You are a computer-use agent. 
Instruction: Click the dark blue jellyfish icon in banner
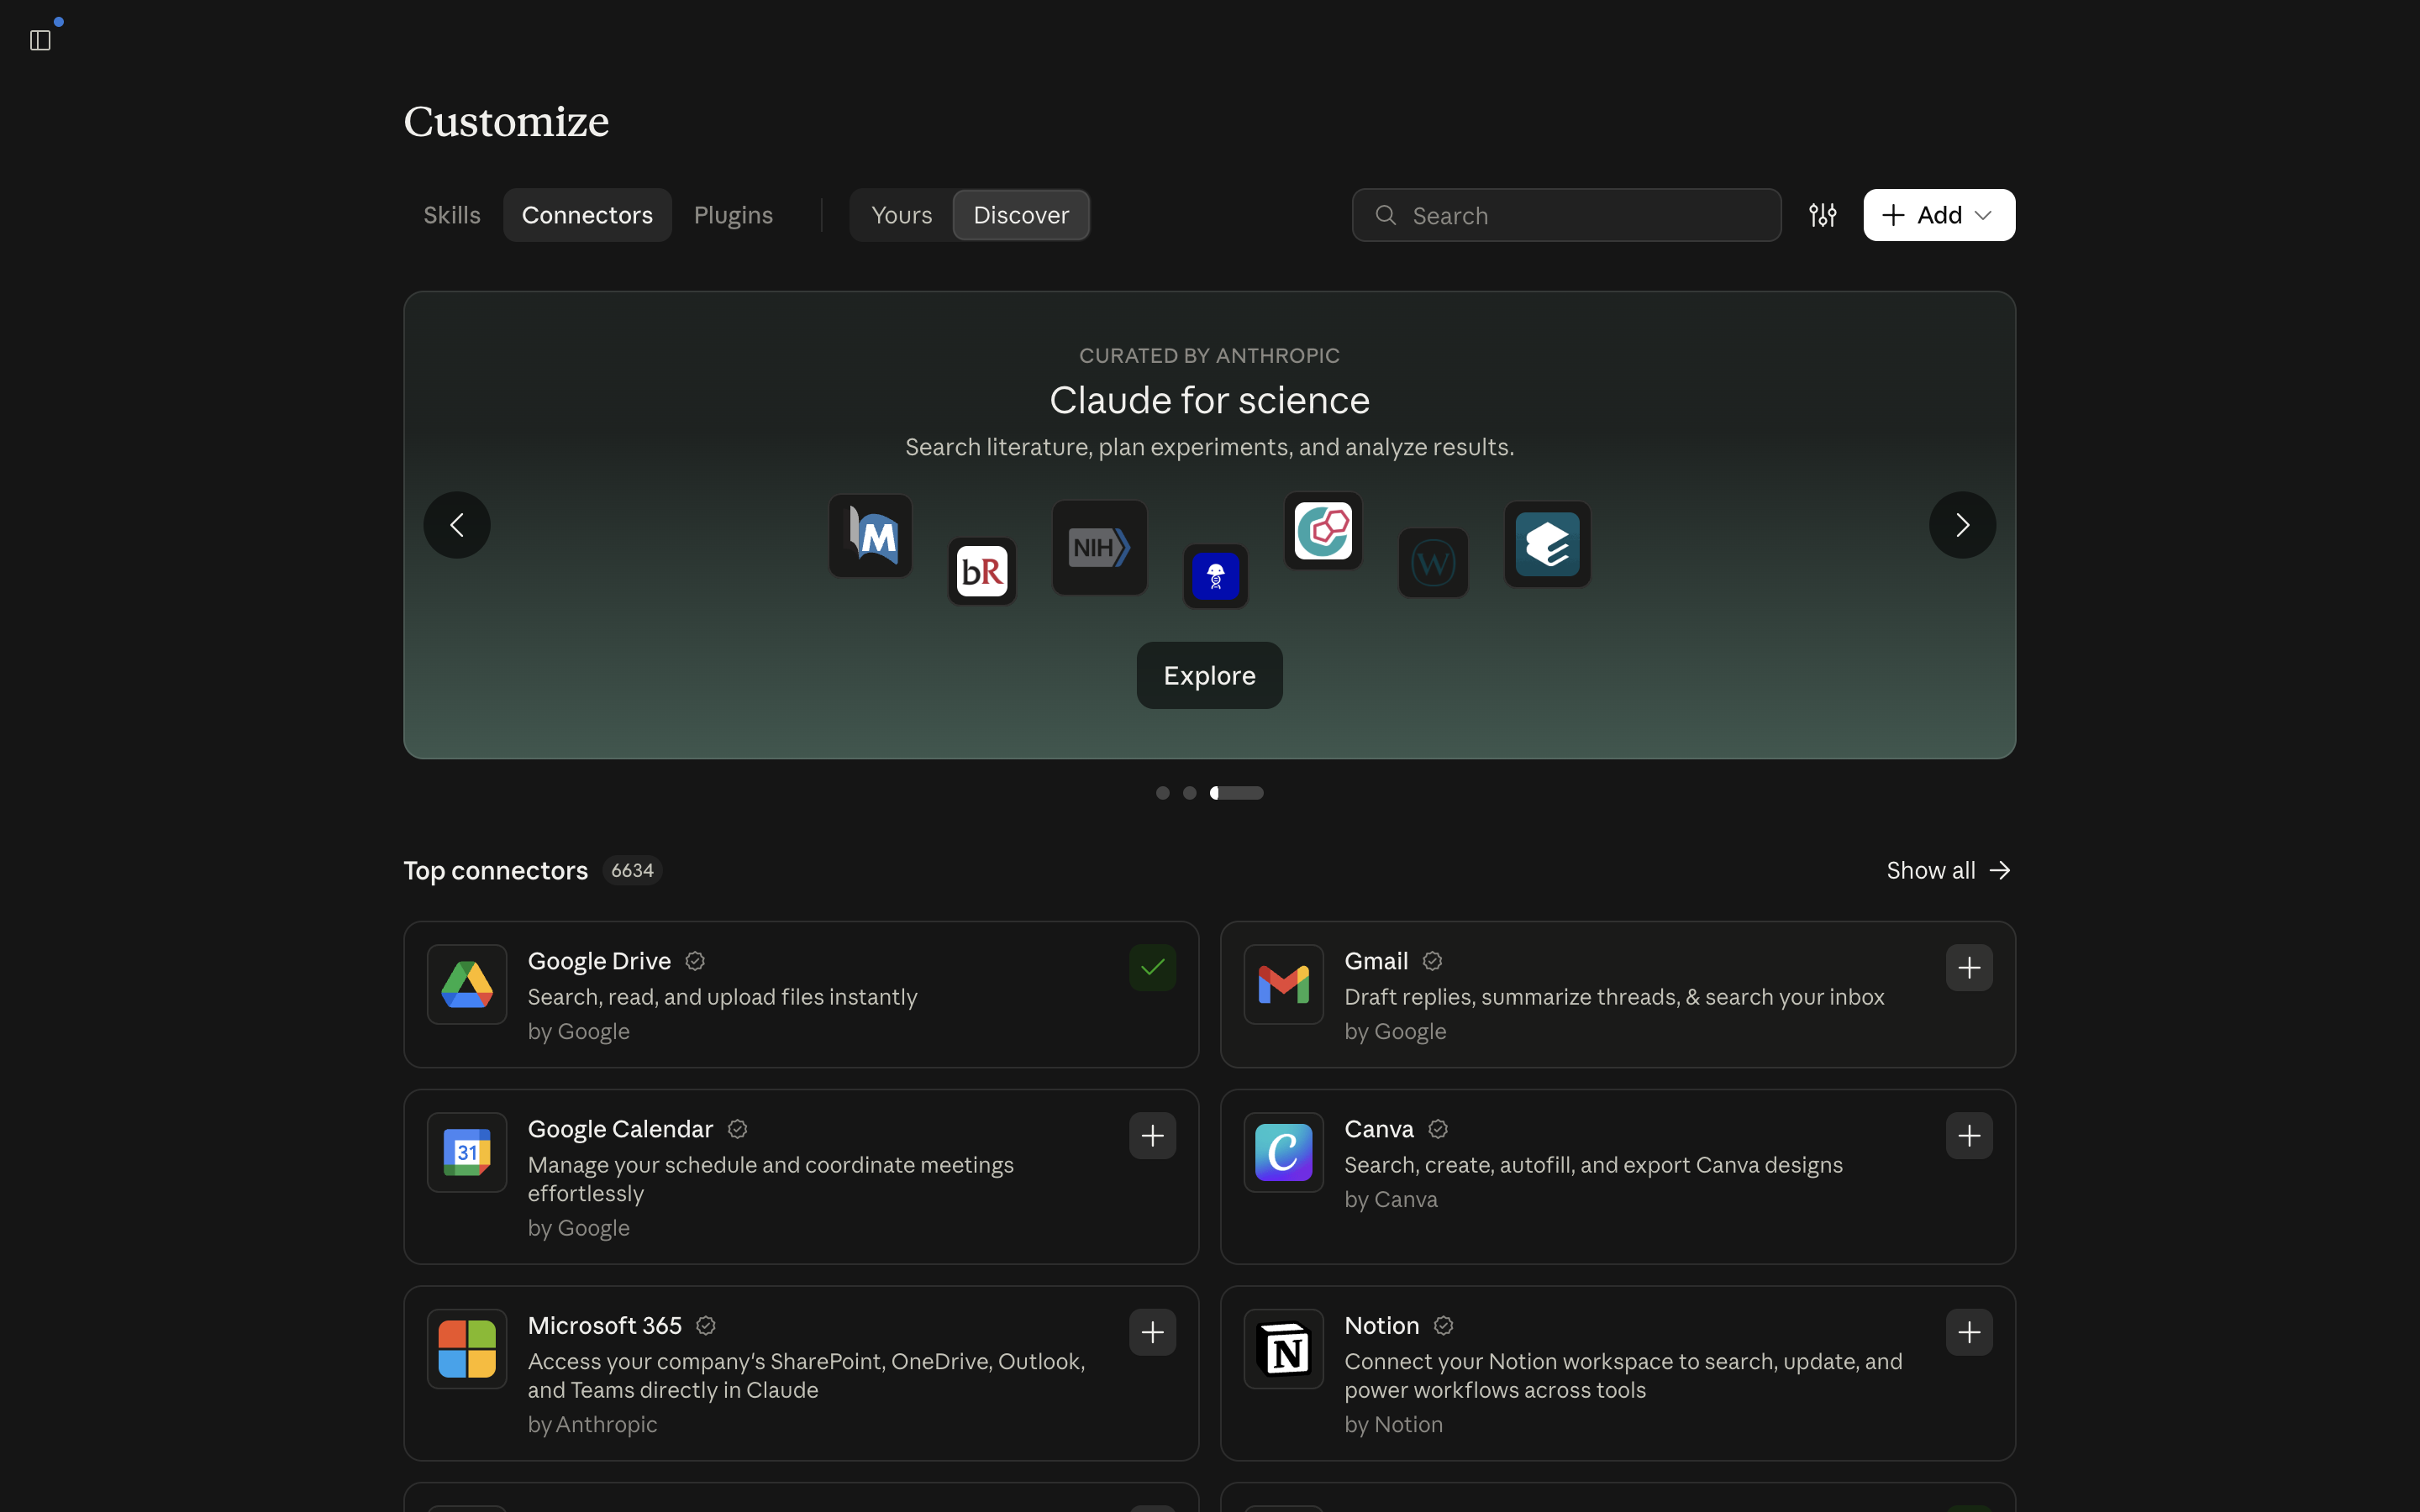coord(1215,576)
